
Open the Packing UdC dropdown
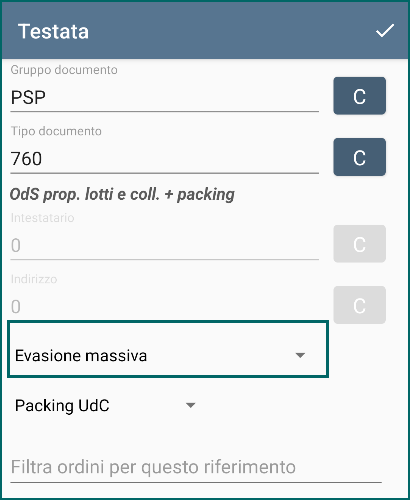[106, 406]
